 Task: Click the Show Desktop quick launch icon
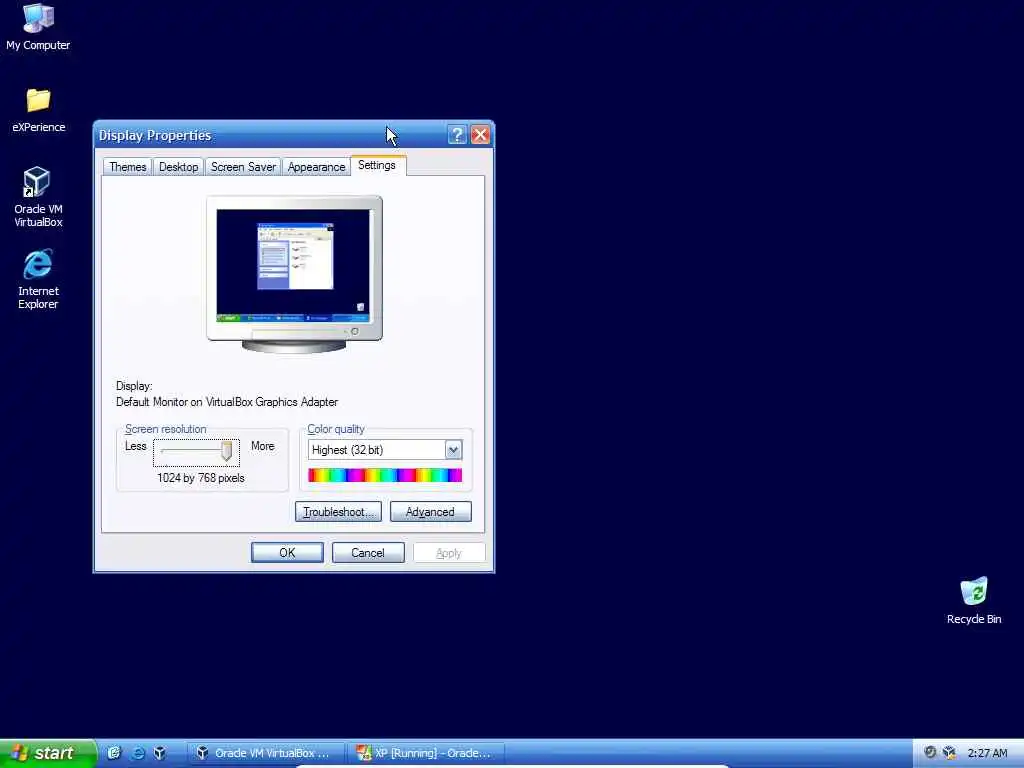[x=114, y=753]
